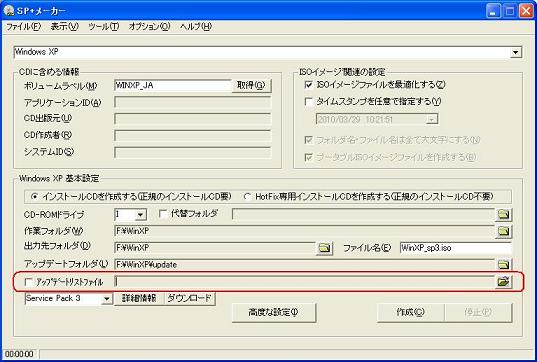Browse for 作業フォルダ with folder icon
The image size is (537, 362).
point(503,231)
